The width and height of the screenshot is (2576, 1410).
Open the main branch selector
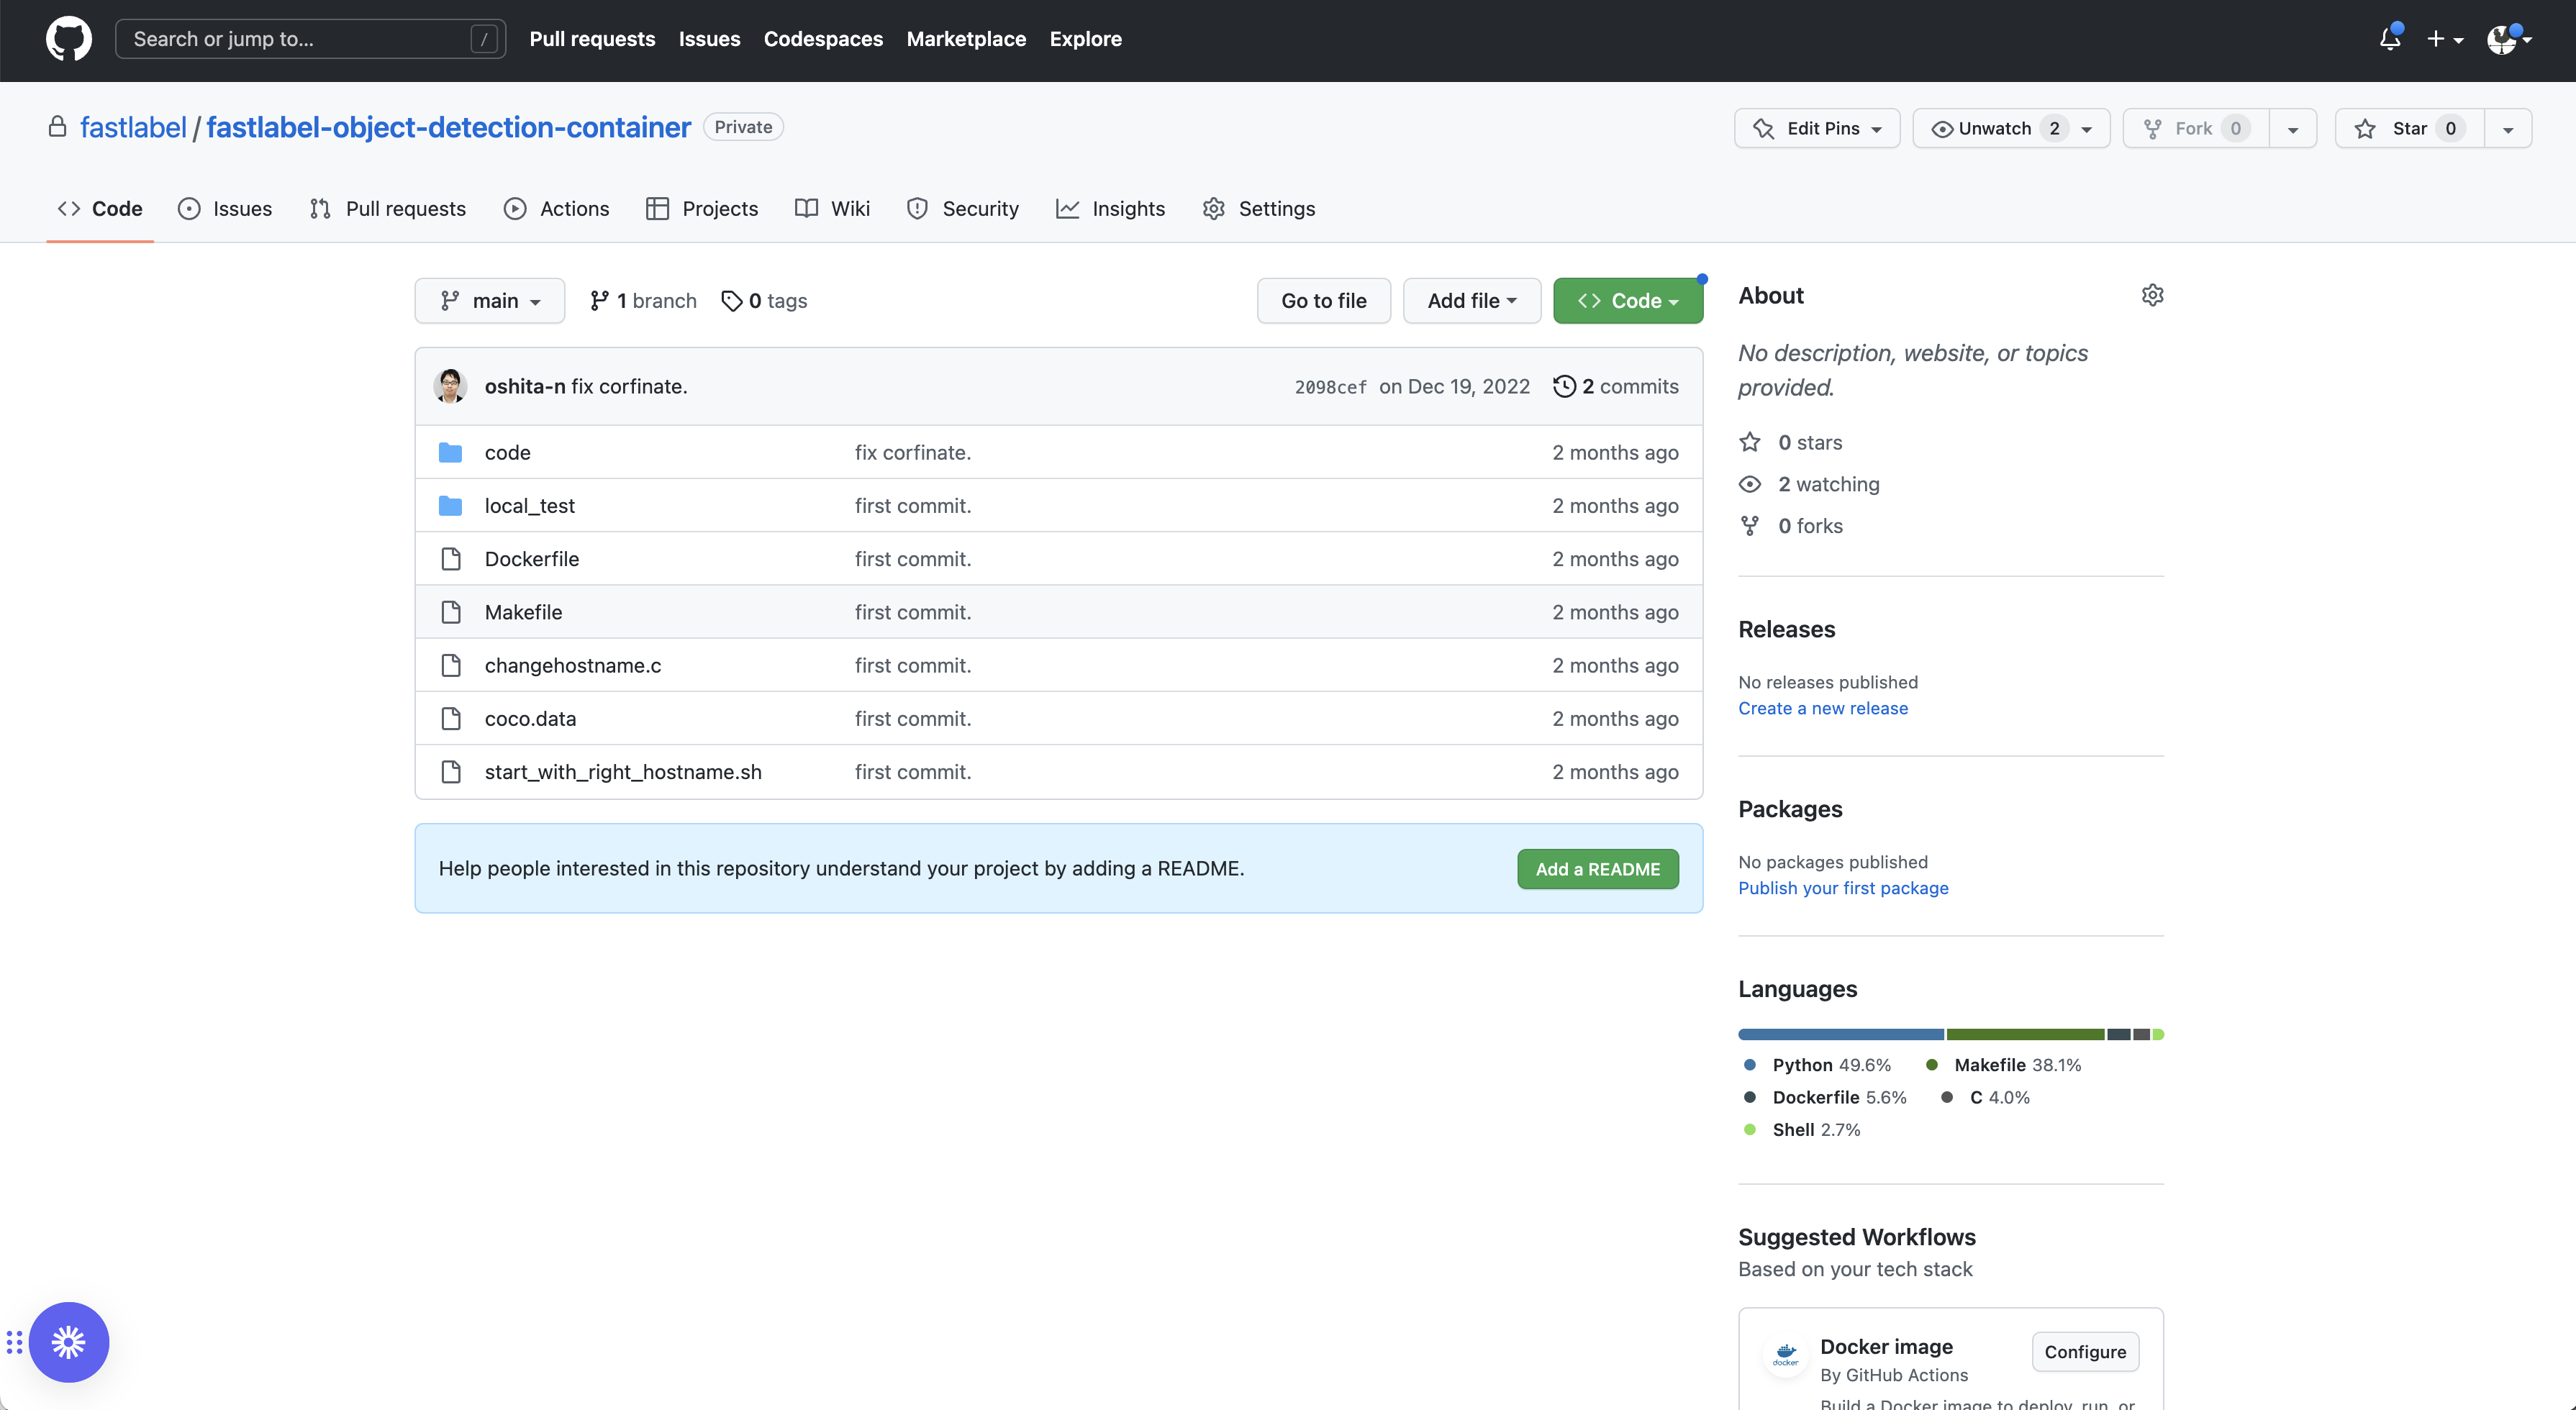tap(490, 301)
